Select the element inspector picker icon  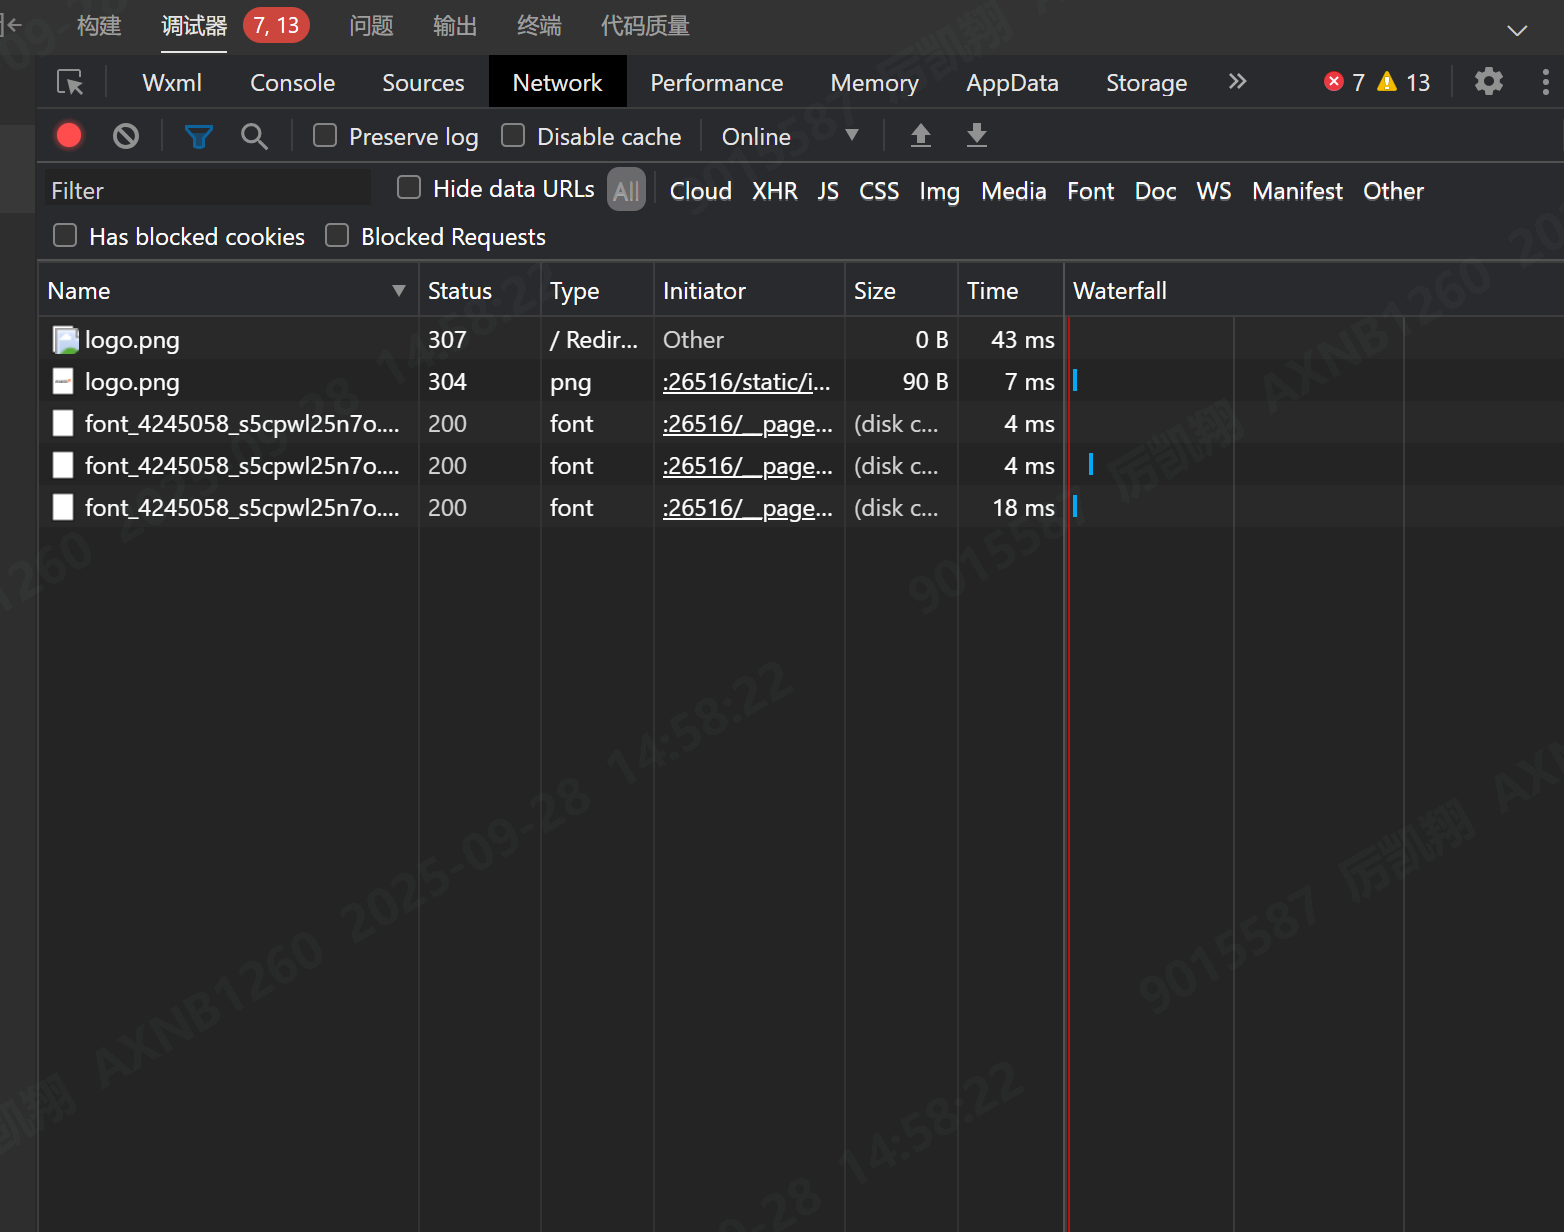(x=70, y=82)
